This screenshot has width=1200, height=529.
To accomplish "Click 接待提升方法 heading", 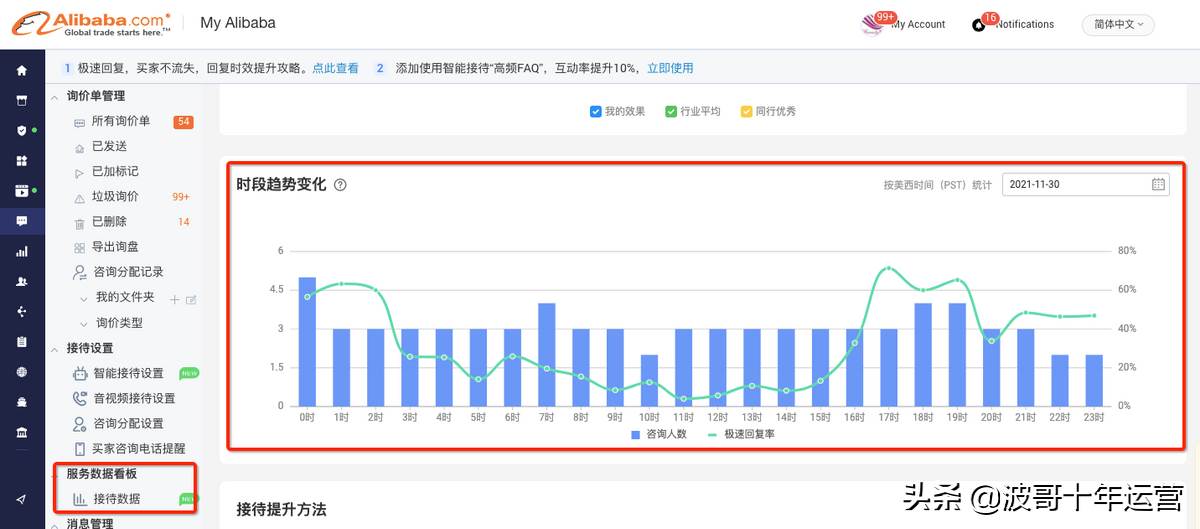I will click(281, 510).
